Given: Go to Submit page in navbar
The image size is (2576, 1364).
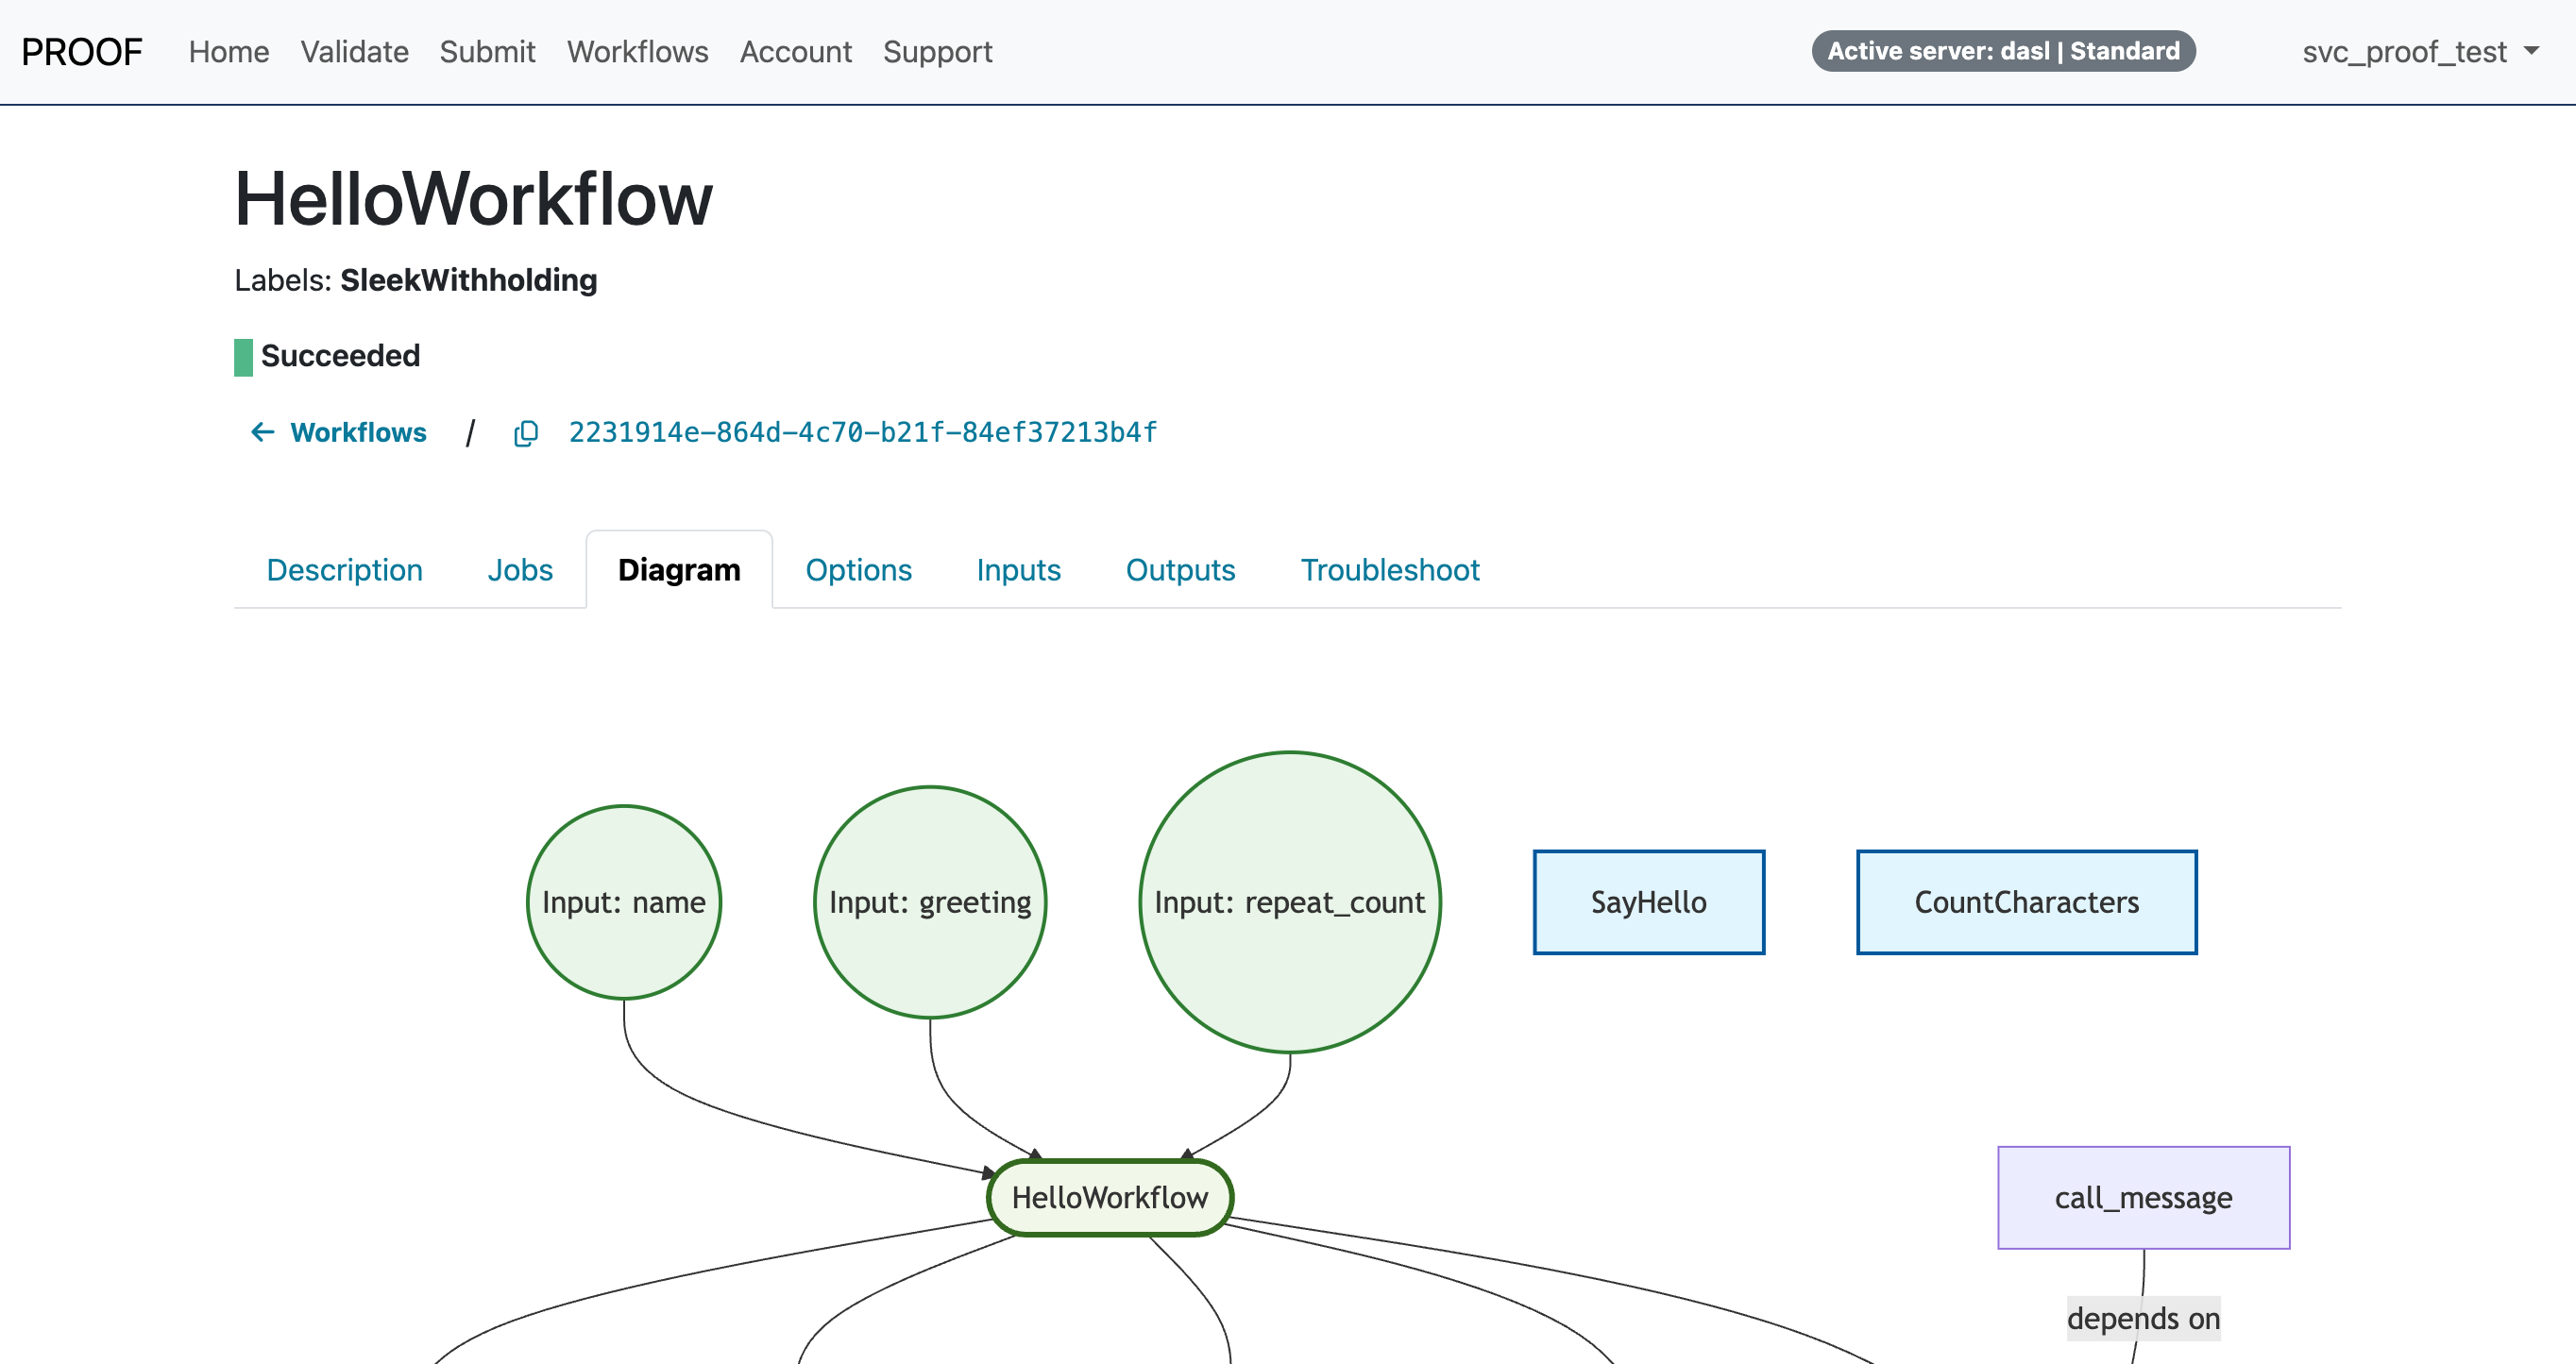Looking at the screenshot, I should (487, 52).
